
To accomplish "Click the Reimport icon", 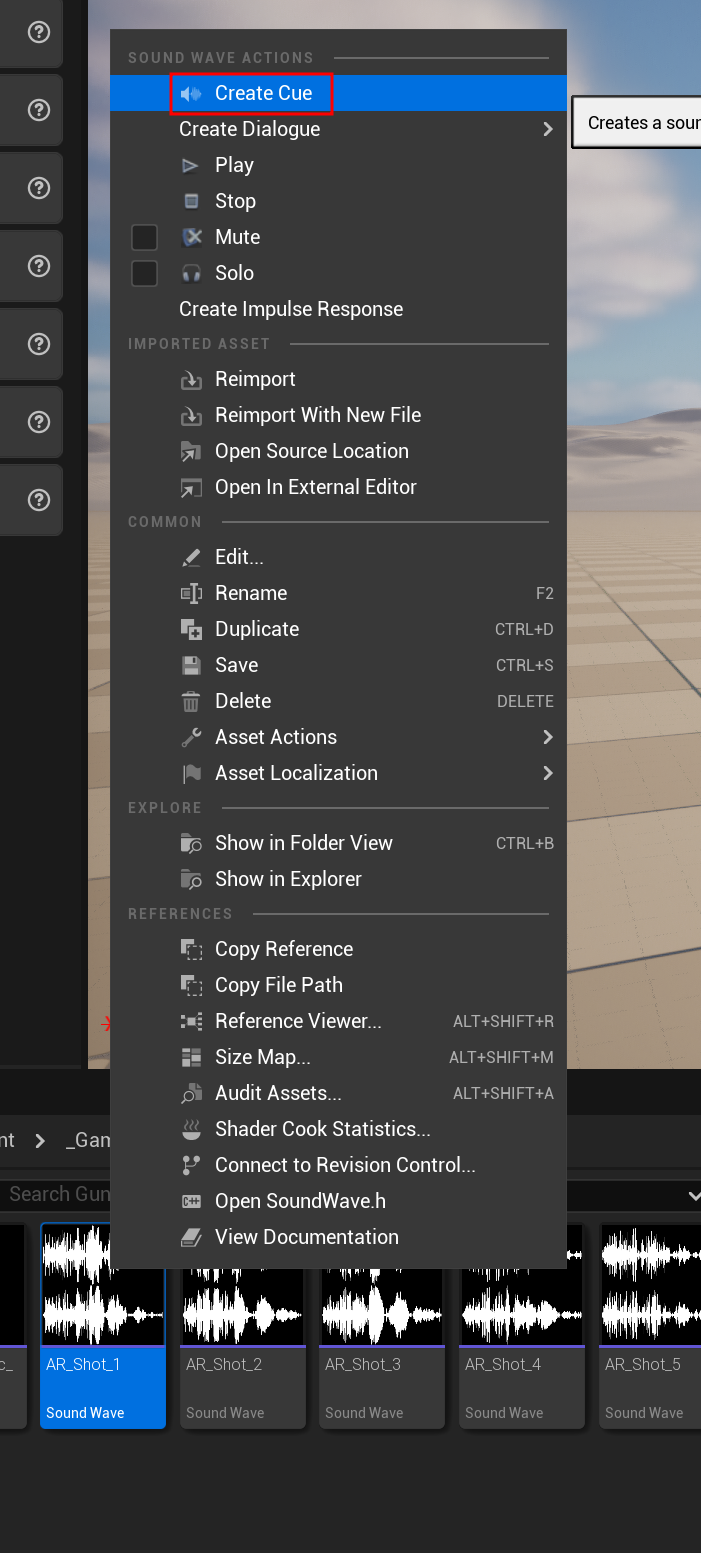I will click(191, 380).
